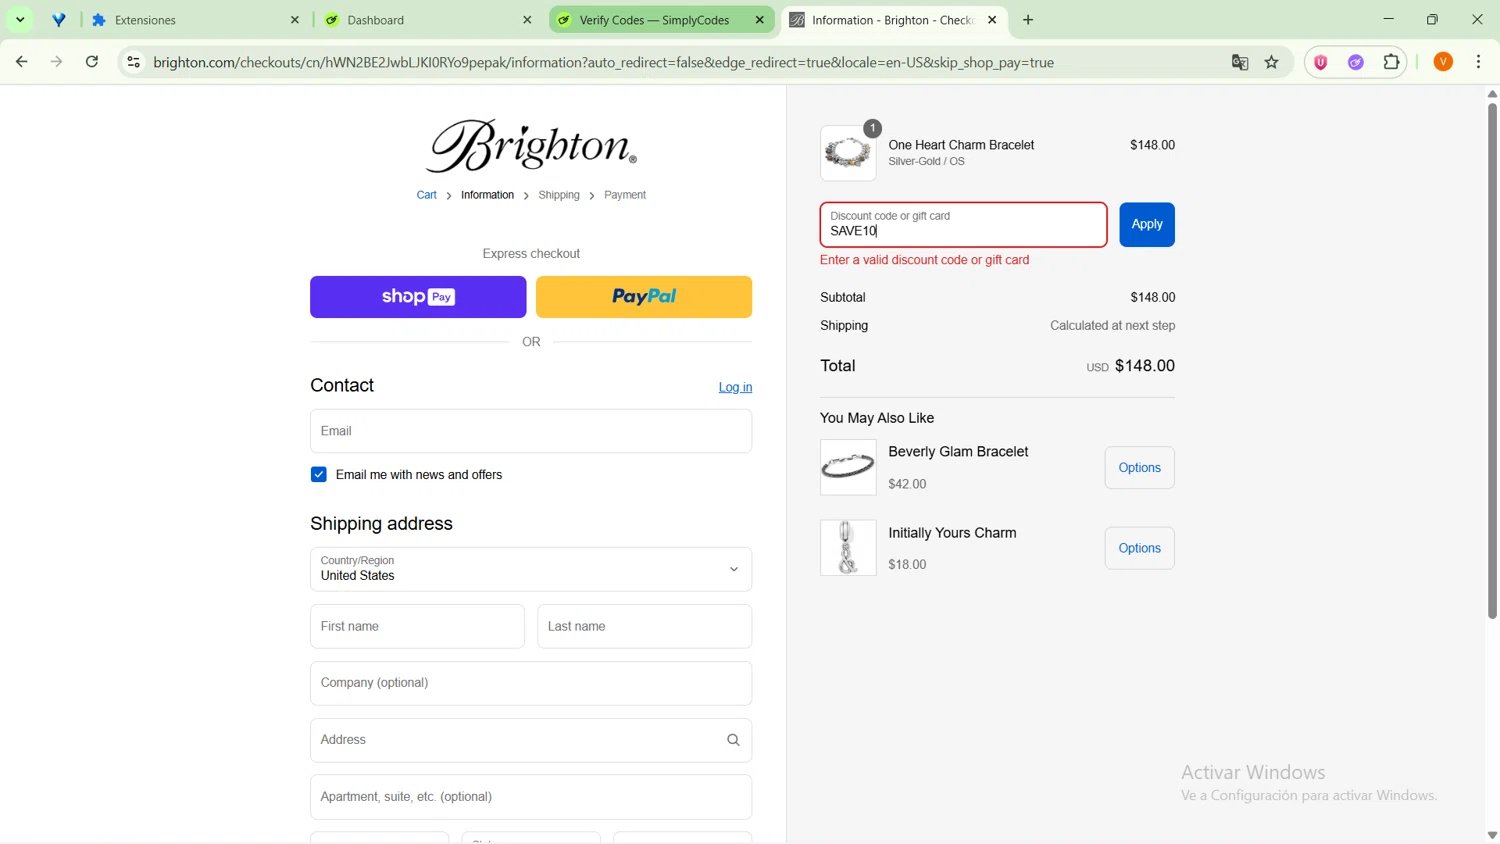This screenshot has width=1500, height=844.
Task: Focus the Email input field
Action: click(x=531, y=431)
